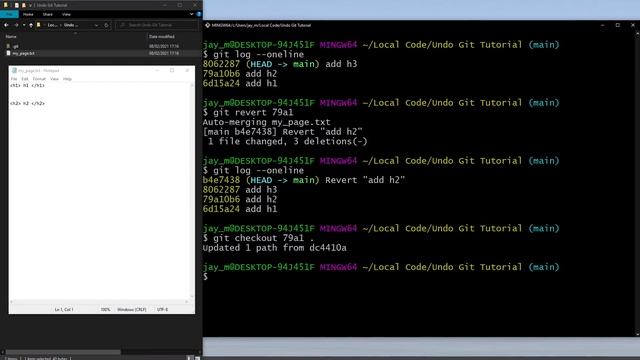Click the terminal window vertical scrollbar

(638, 184)
